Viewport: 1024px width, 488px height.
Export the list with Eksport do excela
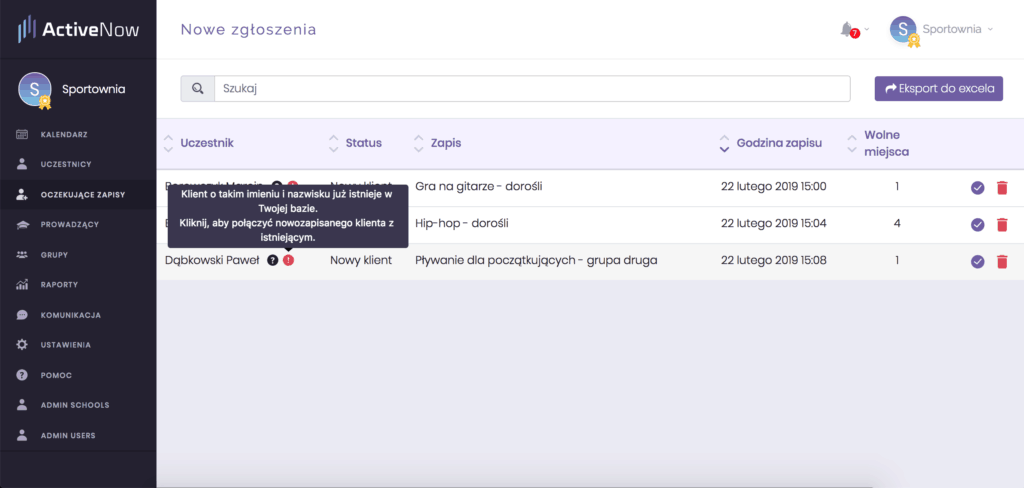pyautogui.click(x=938, y=88)
